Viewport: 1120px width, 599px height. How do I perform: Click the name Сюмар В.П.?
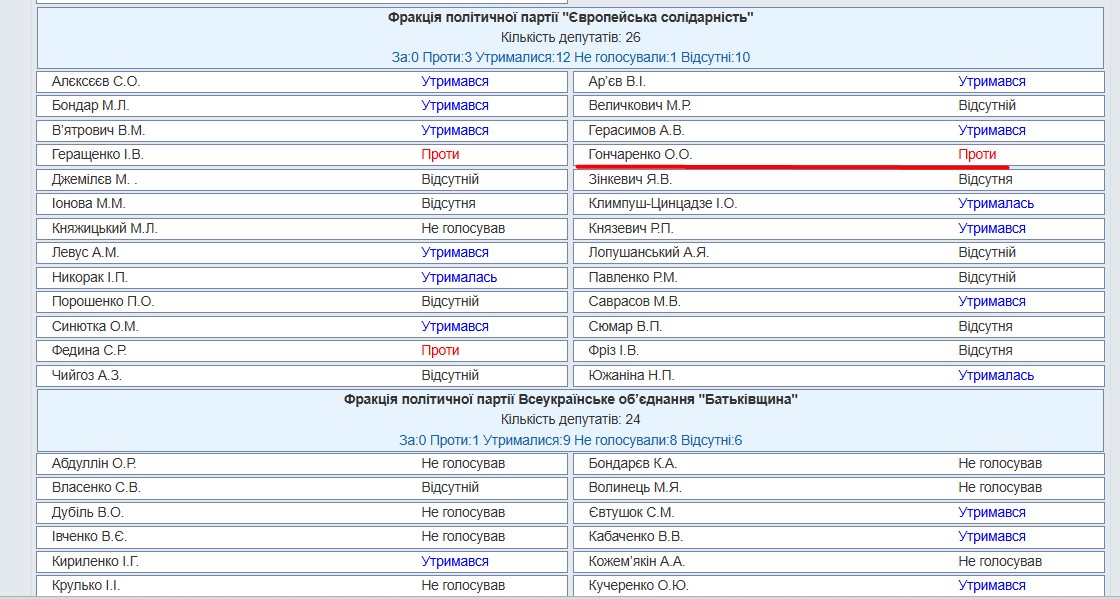[625, 326]
